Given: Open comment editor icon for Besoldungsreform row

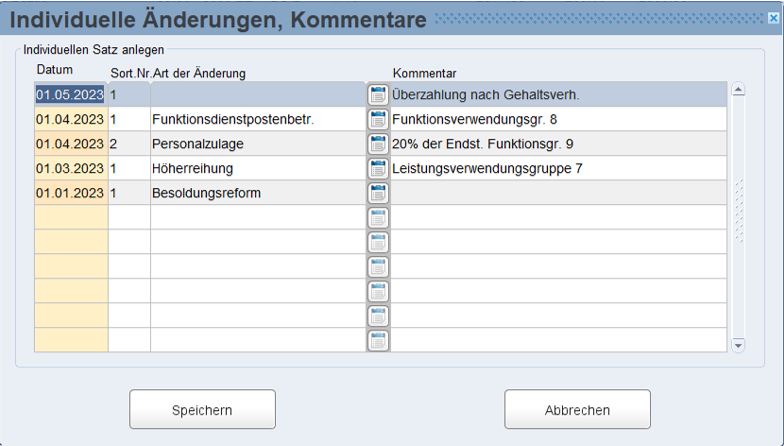Looking at the screenshot, I should click(378, 193).
